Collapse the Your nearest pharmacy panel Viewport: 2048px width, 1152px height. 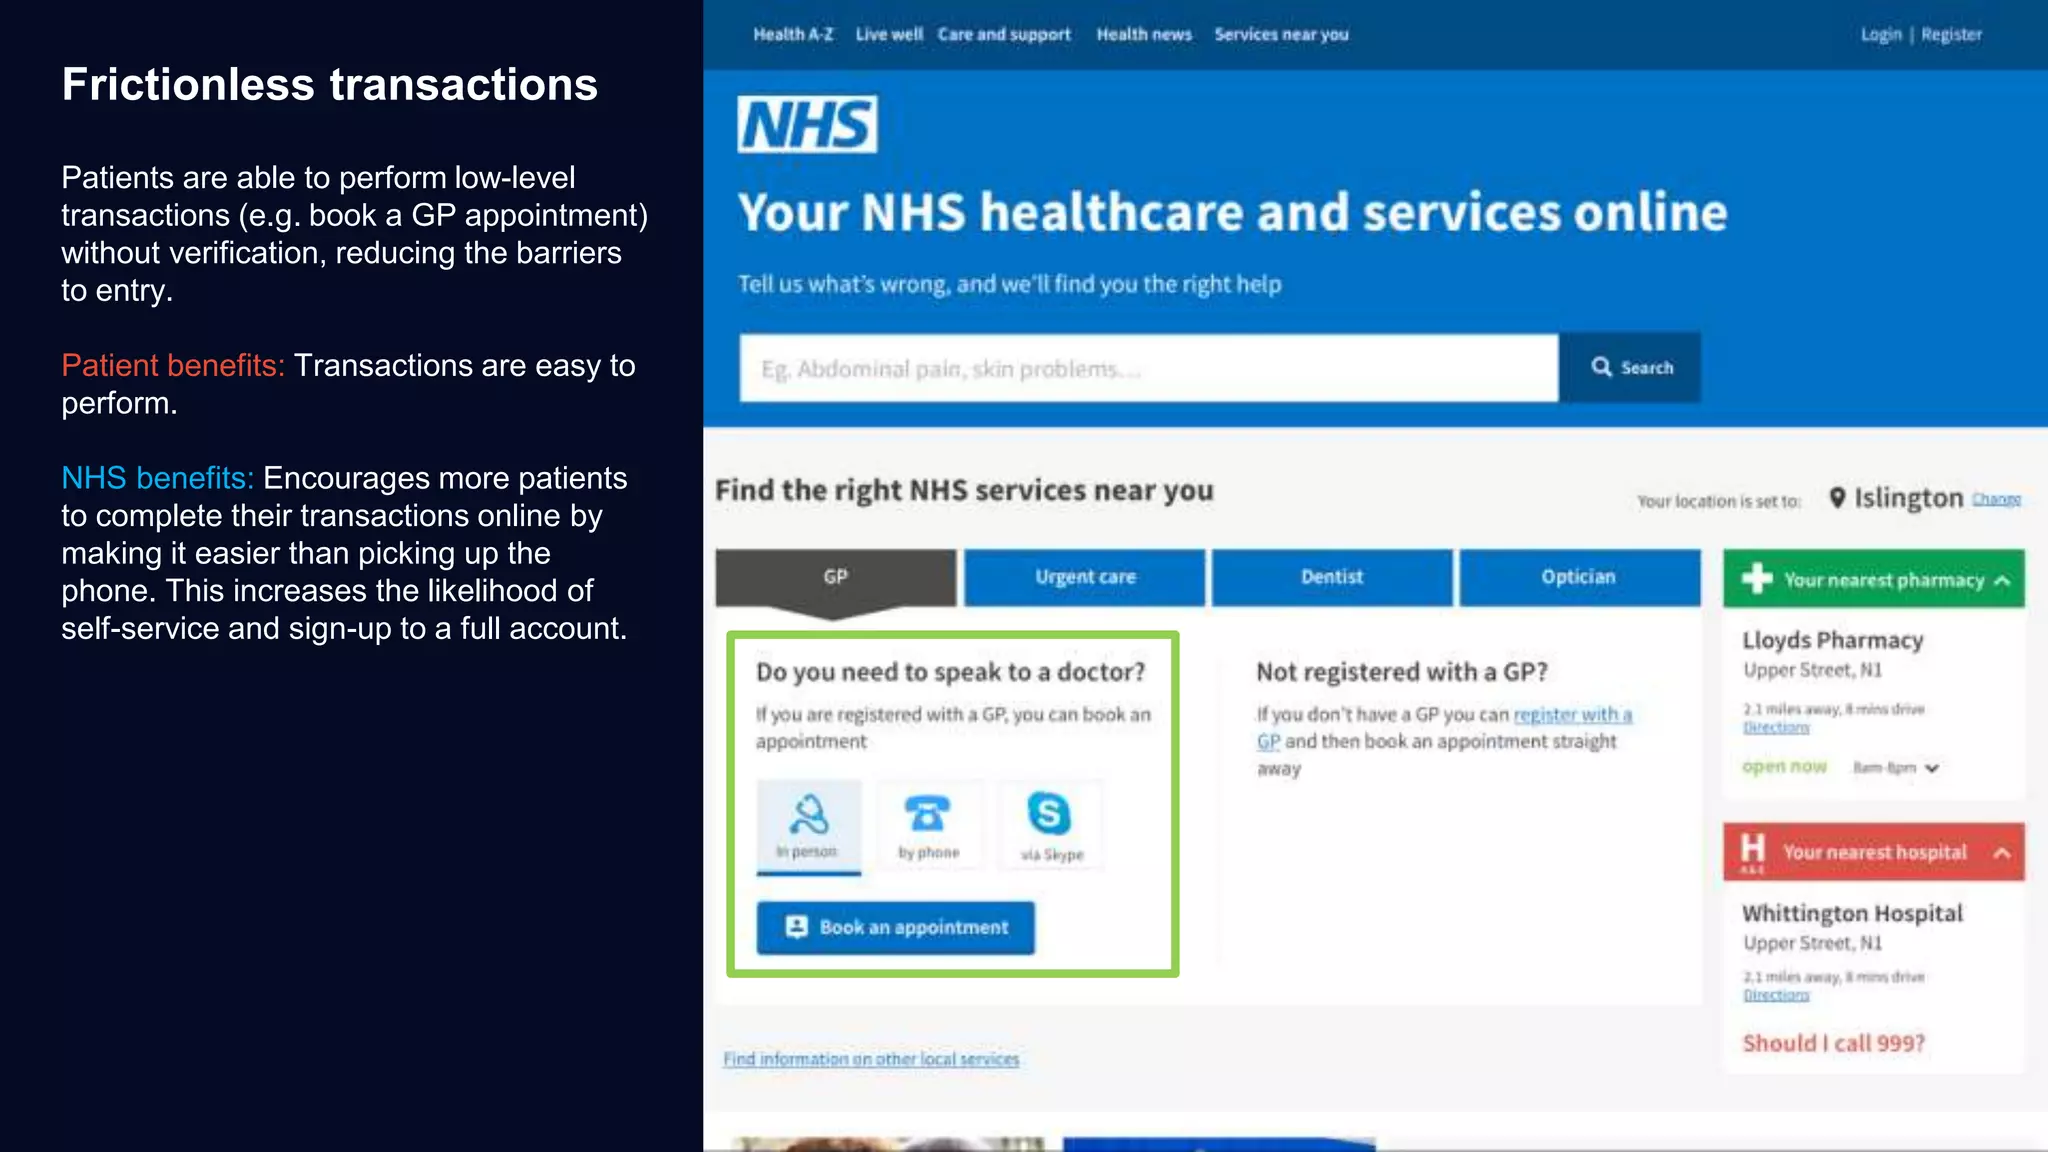(x=2002, y=580)
